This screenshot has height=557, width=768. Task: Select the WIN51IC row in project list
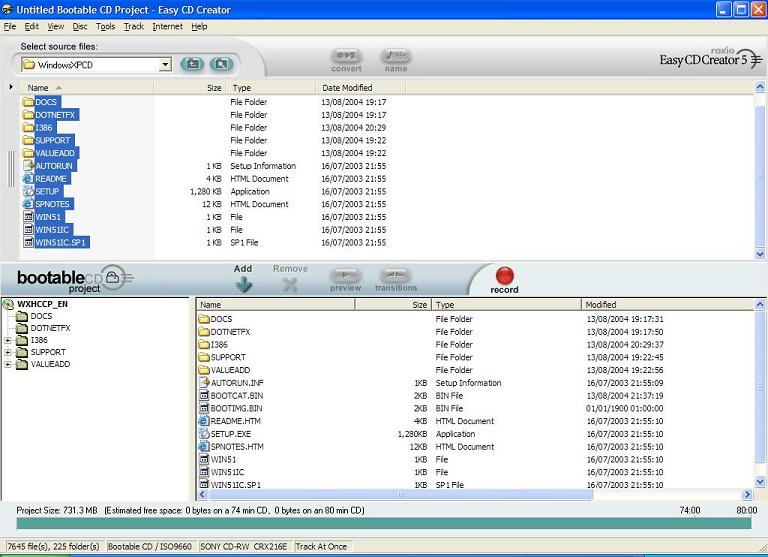[474, 472]
